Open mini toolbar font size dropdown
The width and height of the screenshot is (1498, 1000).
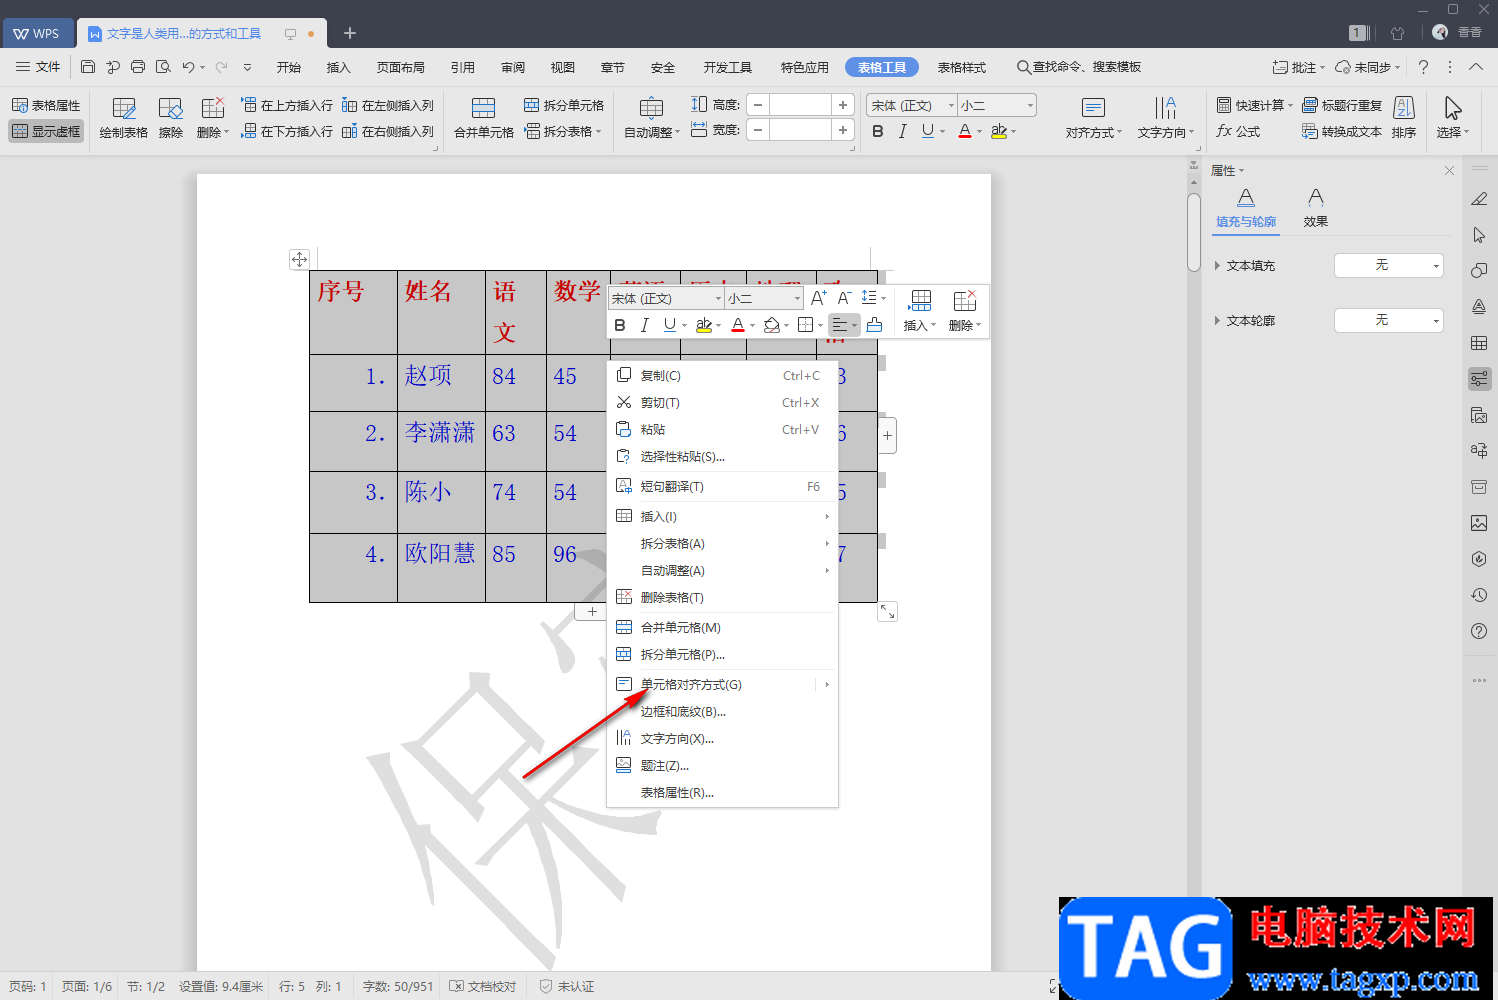tap(797, 298)
